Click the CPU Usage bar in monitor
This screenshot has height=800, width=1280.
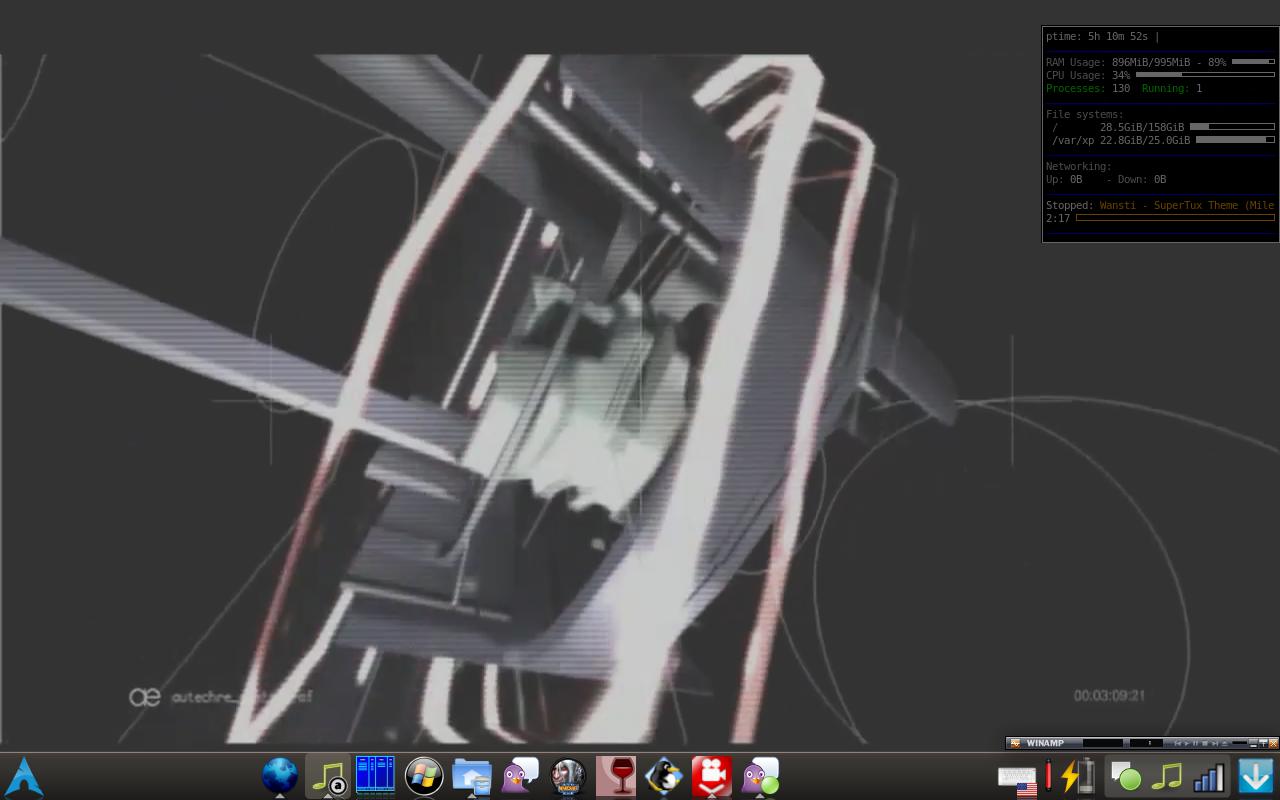[x=1205, y=75]
